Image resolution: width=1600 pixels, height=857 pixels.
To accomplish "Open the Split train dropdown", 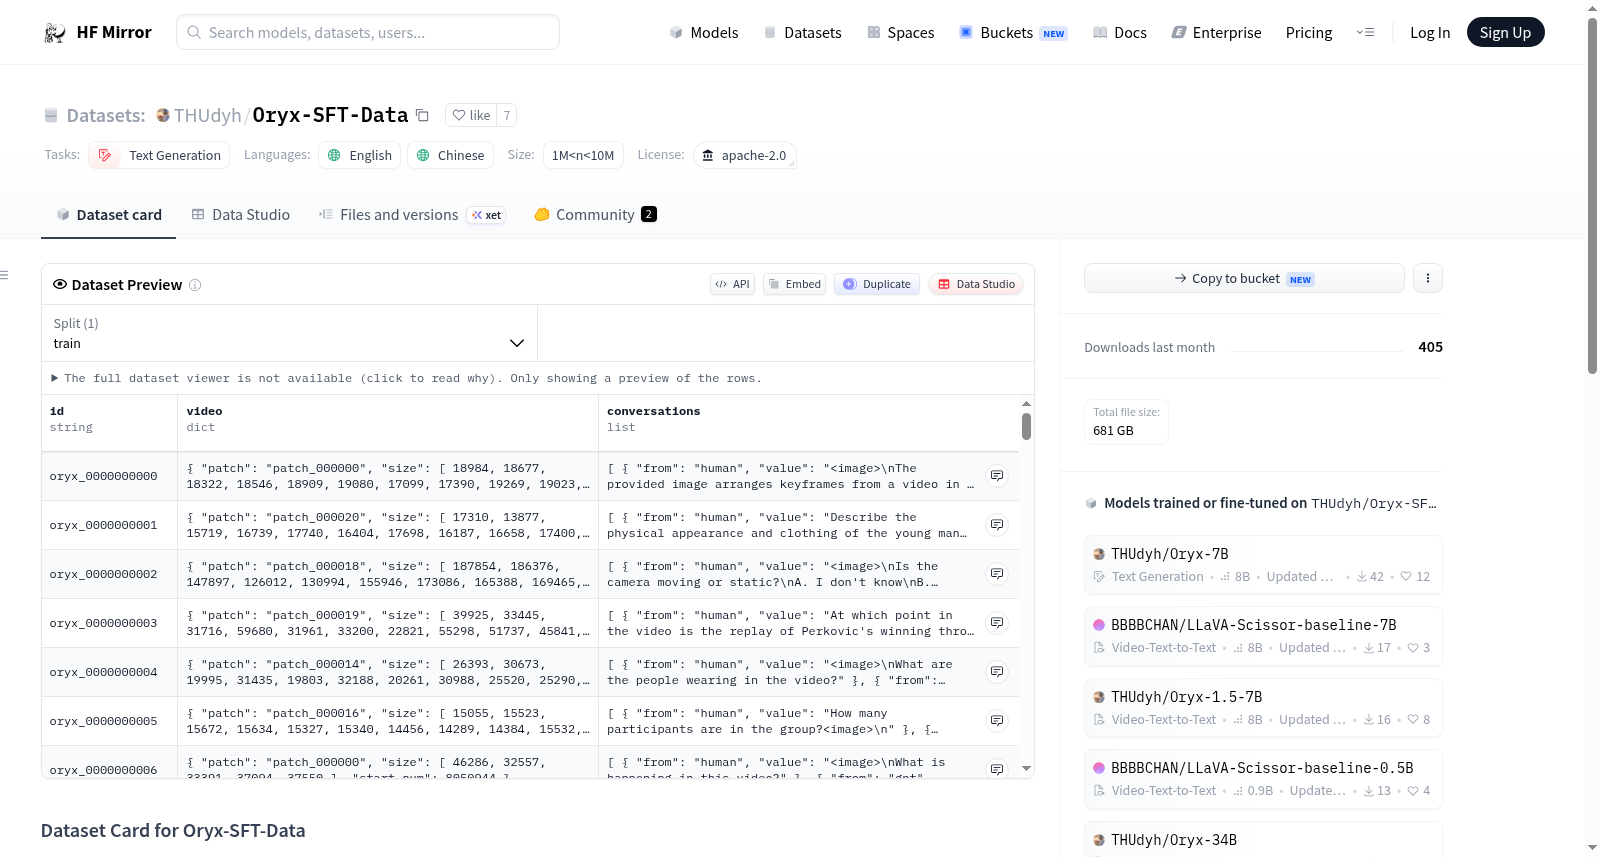I will (289, 333).
